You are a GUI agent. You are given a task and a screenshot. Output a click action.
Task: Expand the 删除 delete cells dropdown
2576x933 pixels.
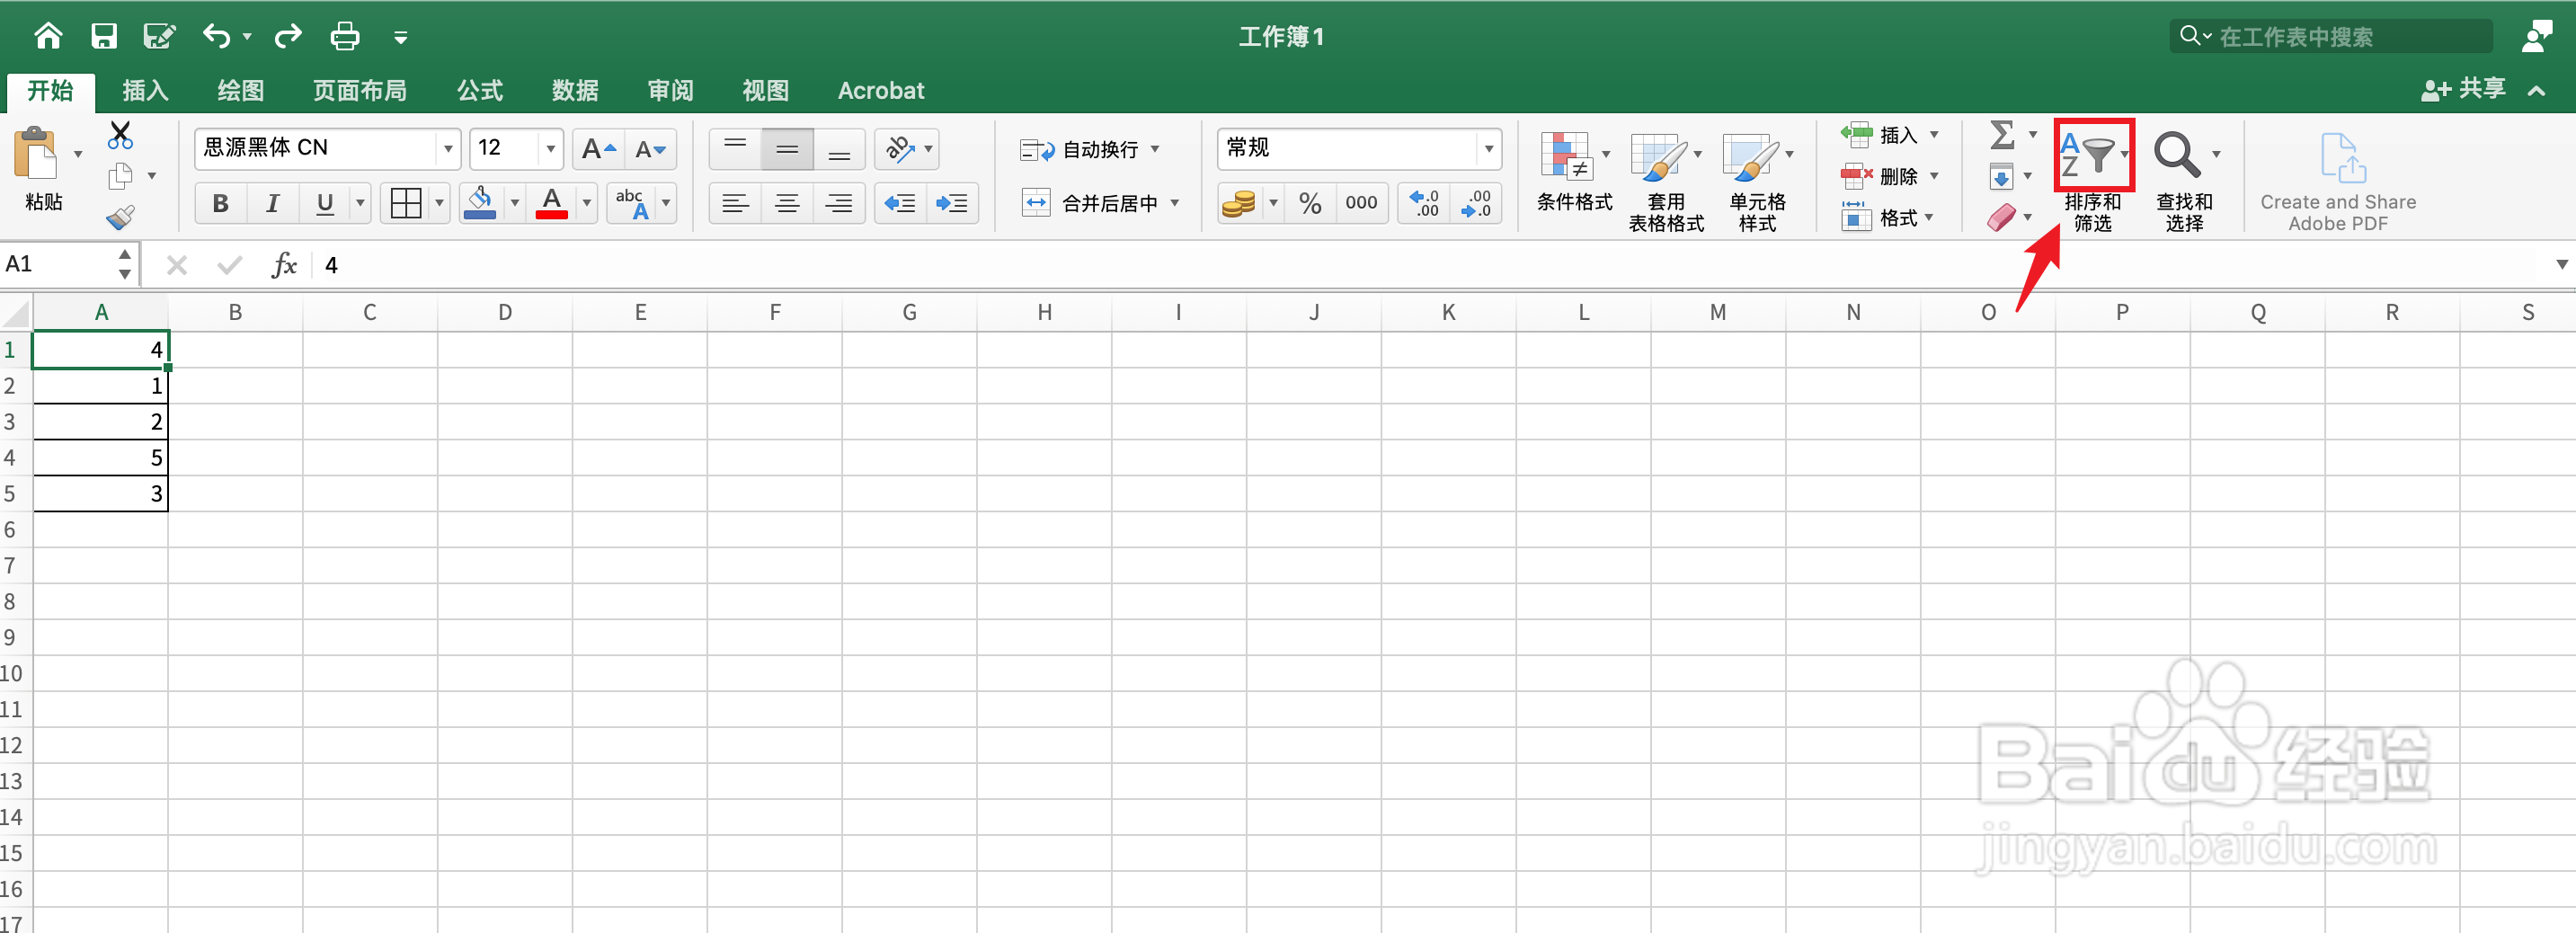click(1934, 176)
